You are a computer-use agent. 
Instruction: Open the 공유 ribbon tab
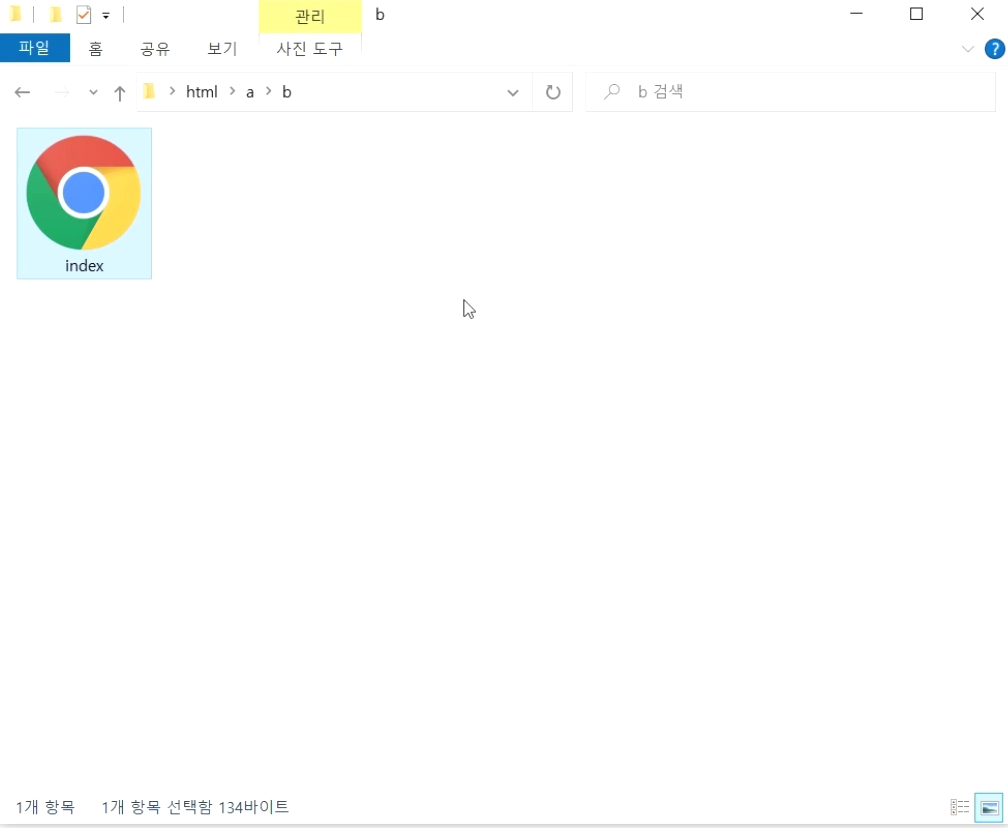click(x=155, y=49)
